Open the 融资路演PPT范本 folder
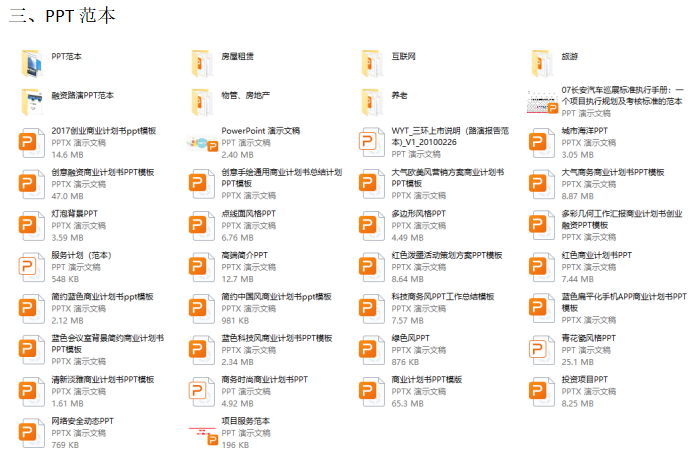Image resolution: width=696 pixels, height=468 pixels. tap(33, 100)
